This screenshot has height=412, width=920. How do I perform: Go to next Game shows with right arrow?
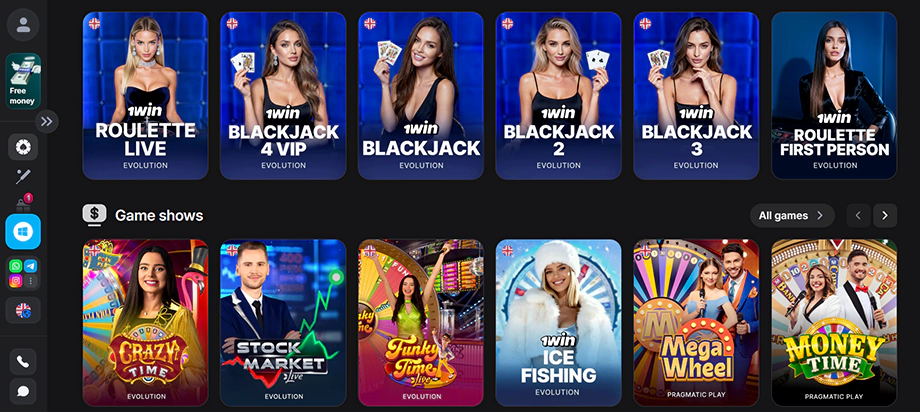885,215
